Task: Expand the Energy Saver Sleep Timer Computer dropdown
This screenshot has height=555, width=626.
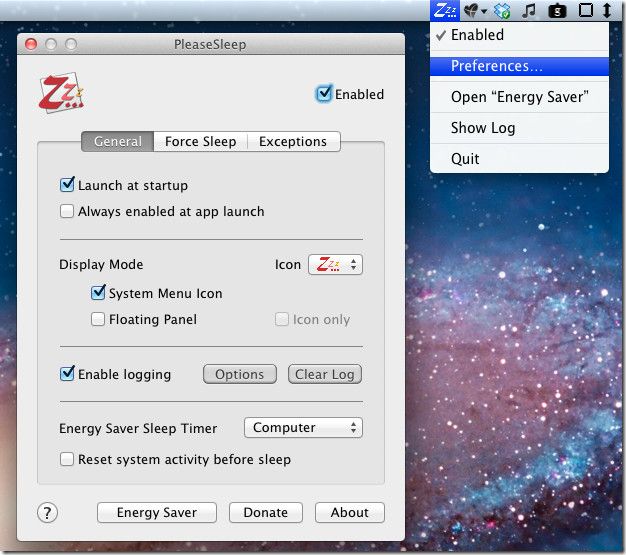Action: [x=303, y=428]
